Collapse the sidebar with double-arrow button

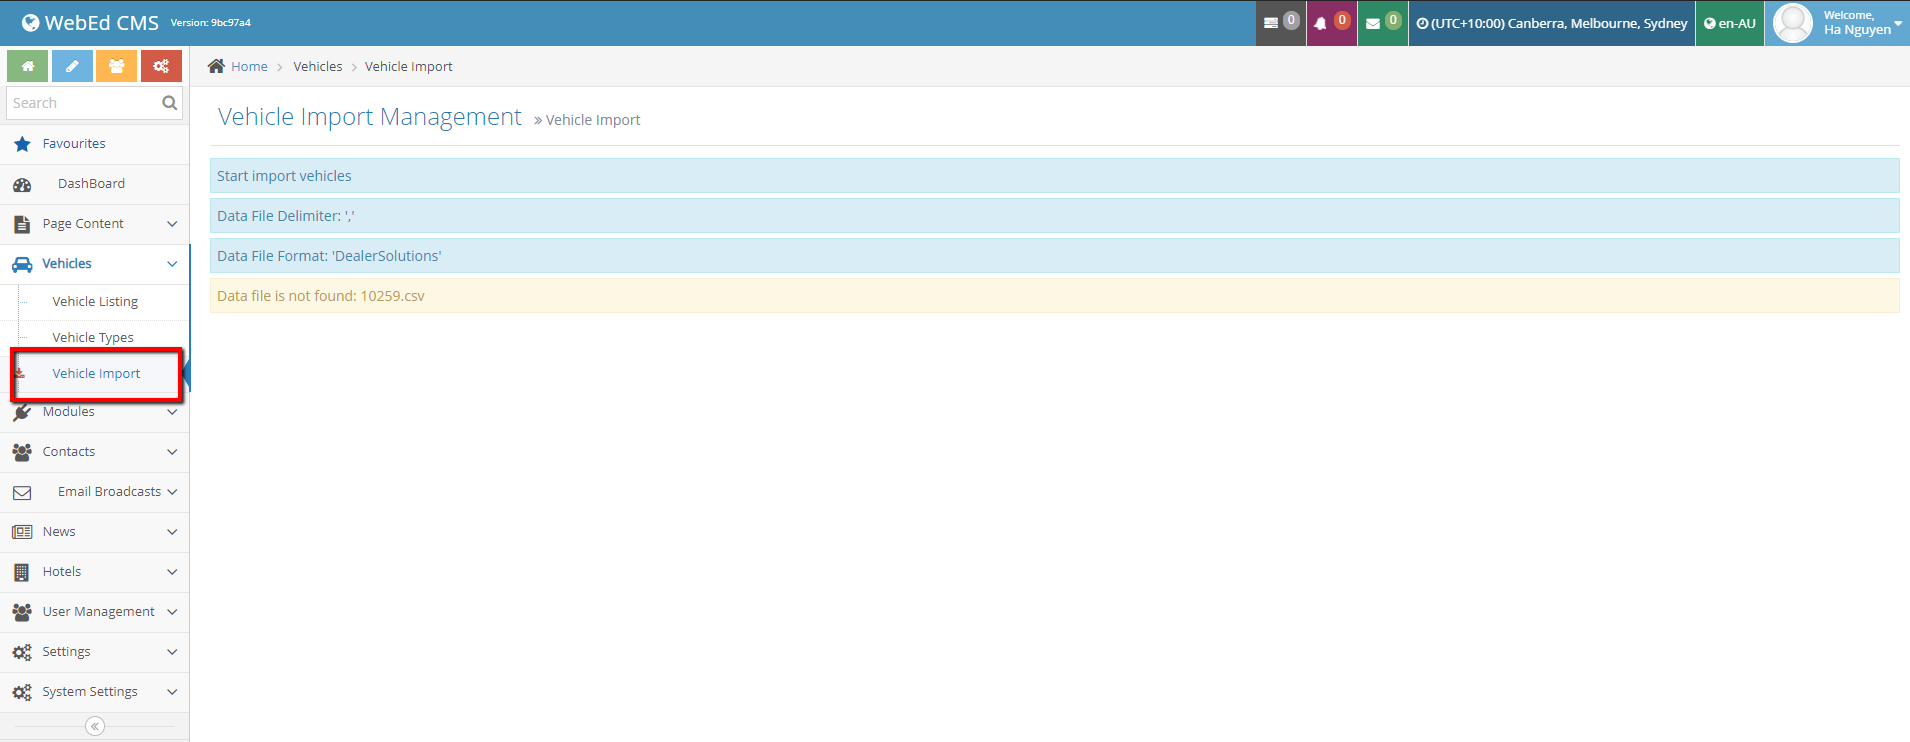(95, 726)
